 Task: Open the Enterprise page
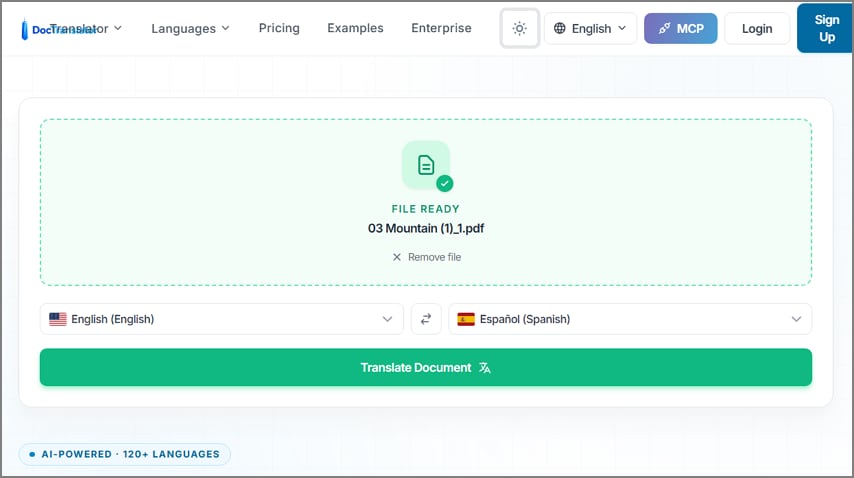pos(441,28)
